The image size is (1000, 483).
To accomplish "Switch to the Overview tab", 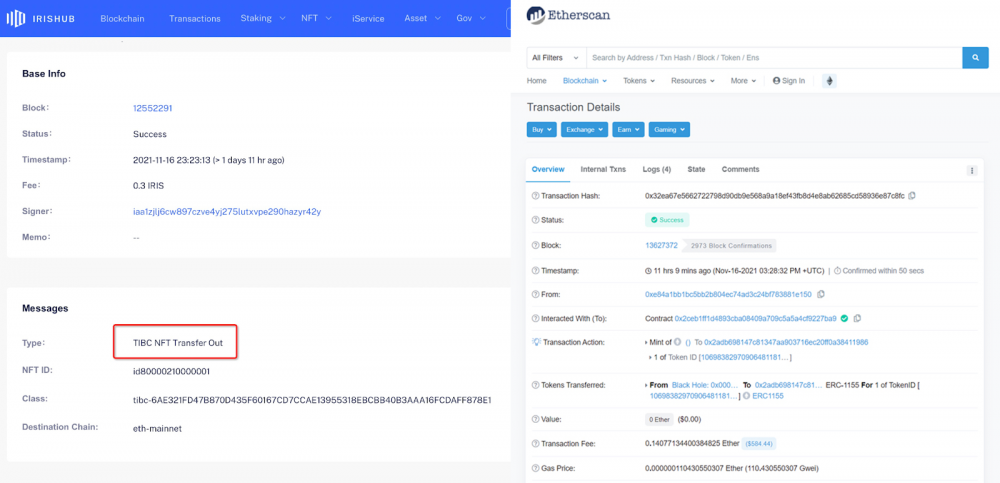I will point(548,170).
